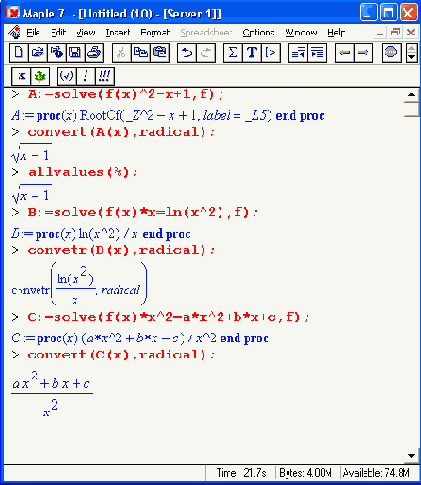Open a file with the folder icon
Screen dimensions: 421x485
(x=38, y=53)
